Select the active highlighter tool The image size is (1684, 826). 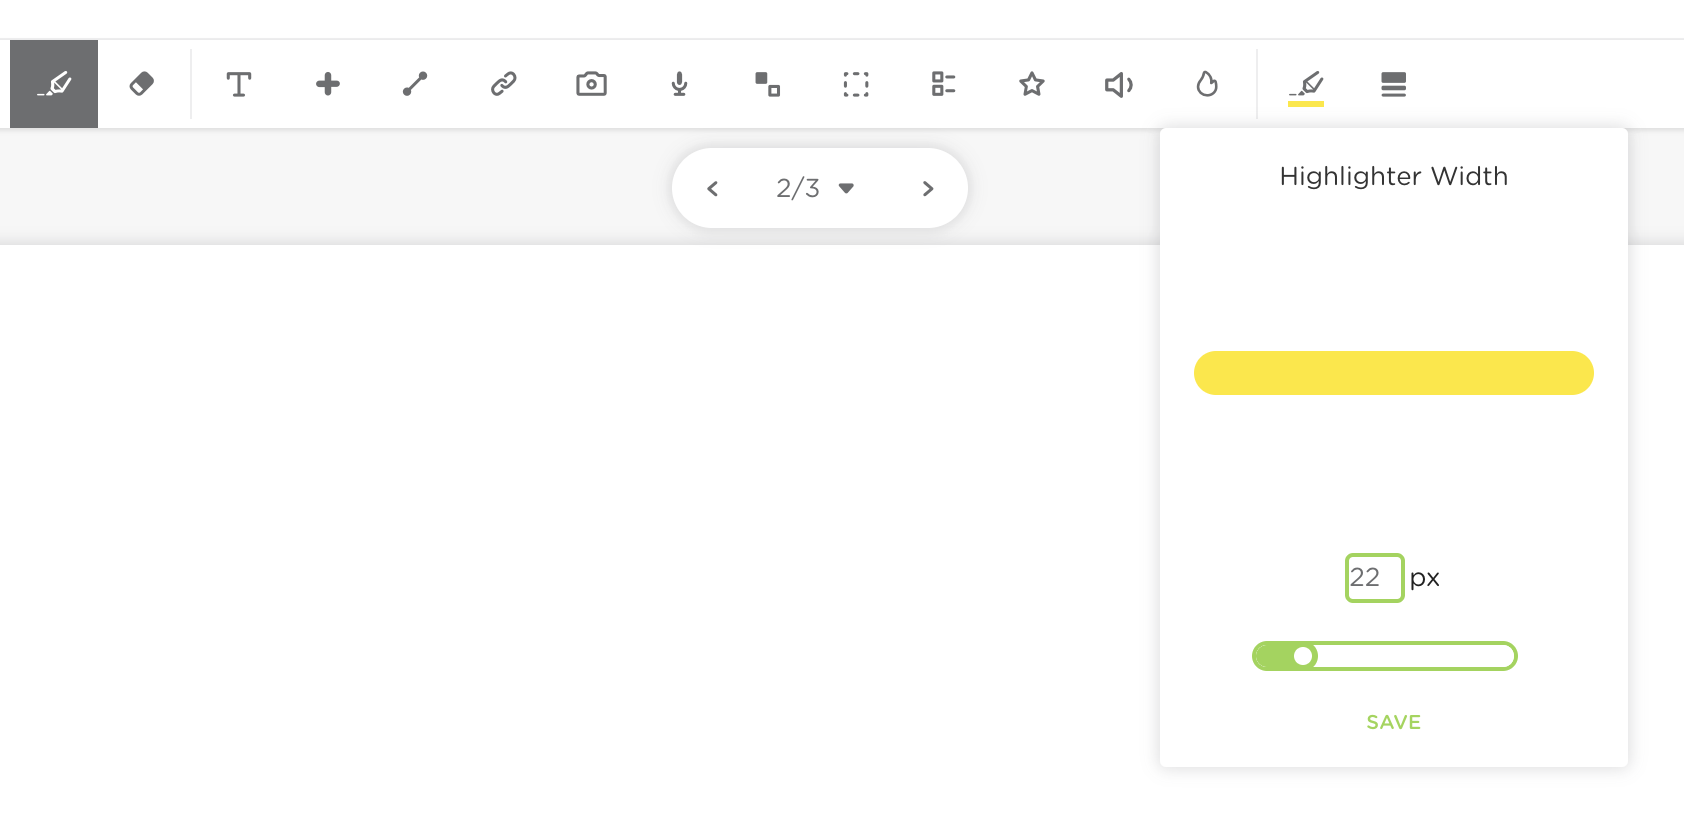click(x=54, y=84)
